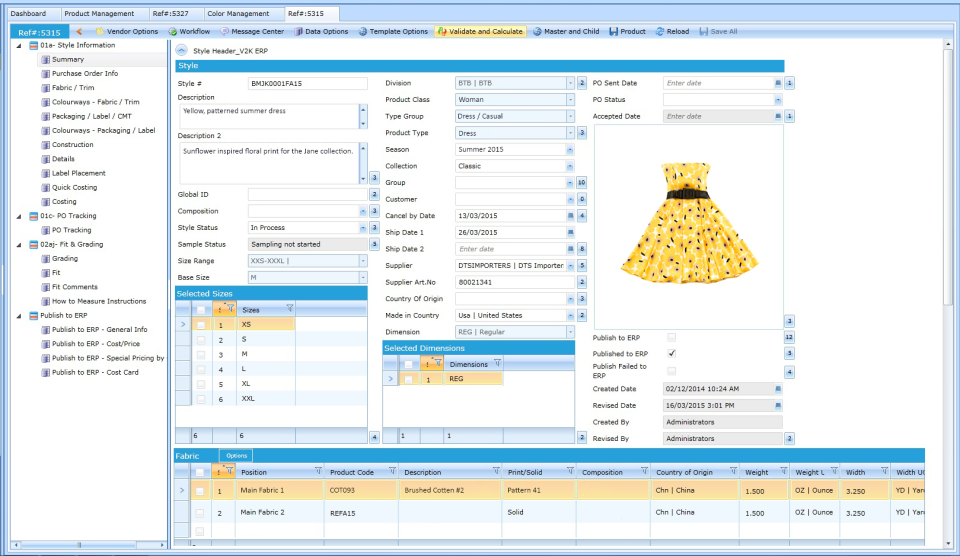The height and width of the screenshot is (556, 960).
Task: Open Vendor Options in toolbar
Action: point(127,31)
